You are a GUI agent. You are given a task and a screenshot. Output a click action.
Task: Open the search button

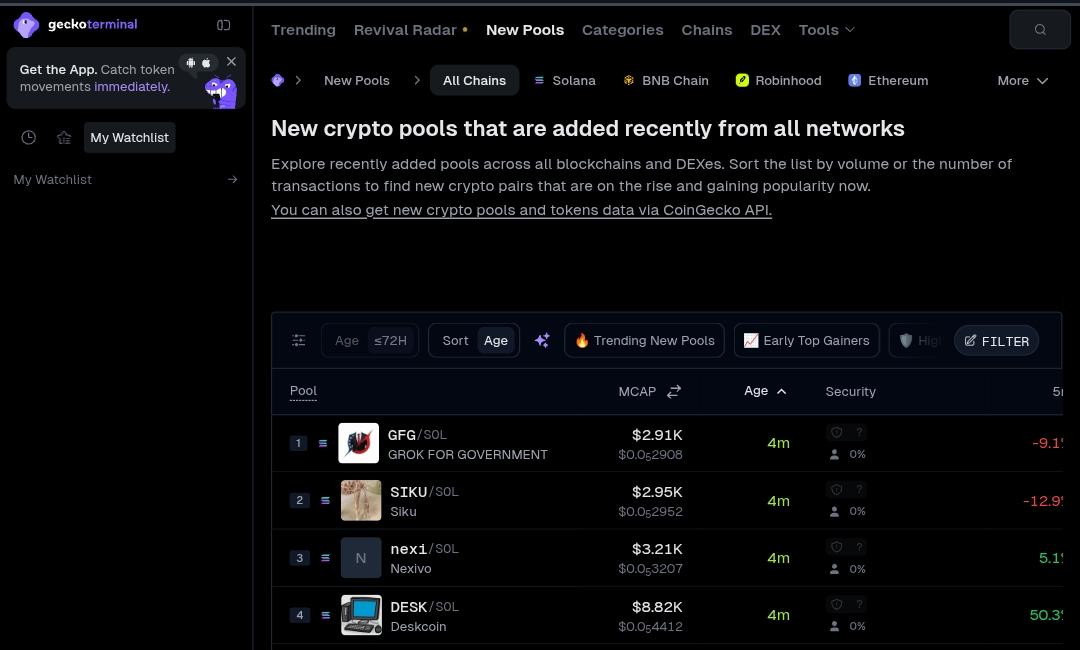(x=1040, y=30)
